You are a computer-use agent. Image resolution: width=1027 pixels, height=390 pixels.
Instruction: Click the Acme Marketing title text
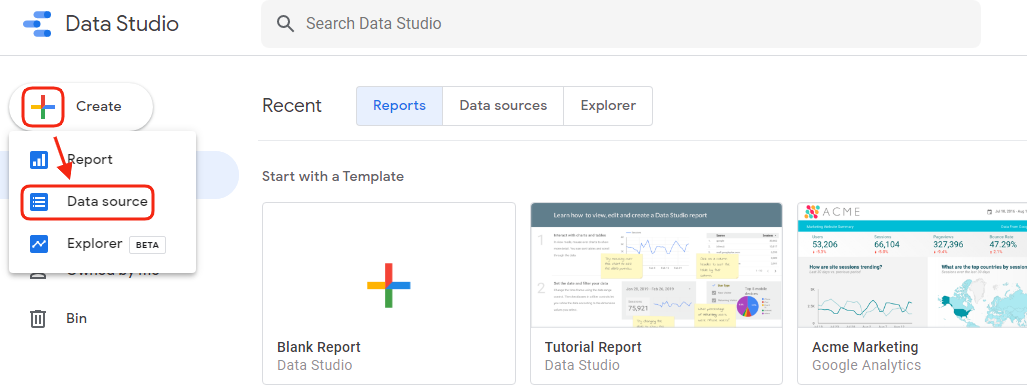(x=865, y=347)
